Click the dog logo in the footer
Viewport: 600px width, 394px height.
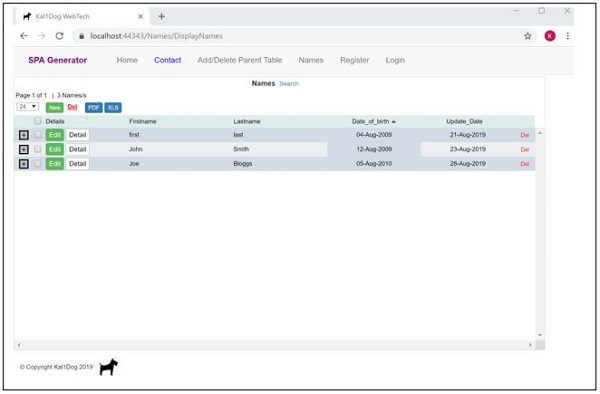(108, 367)
